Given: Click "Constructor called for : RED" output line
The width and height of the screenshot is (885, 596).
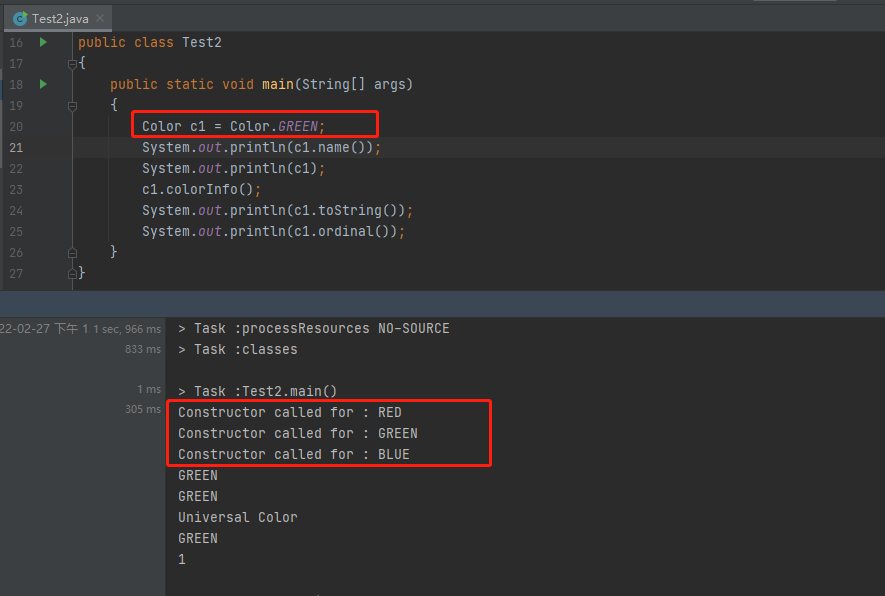Looking at the screenshot, I should pos(290,413).
